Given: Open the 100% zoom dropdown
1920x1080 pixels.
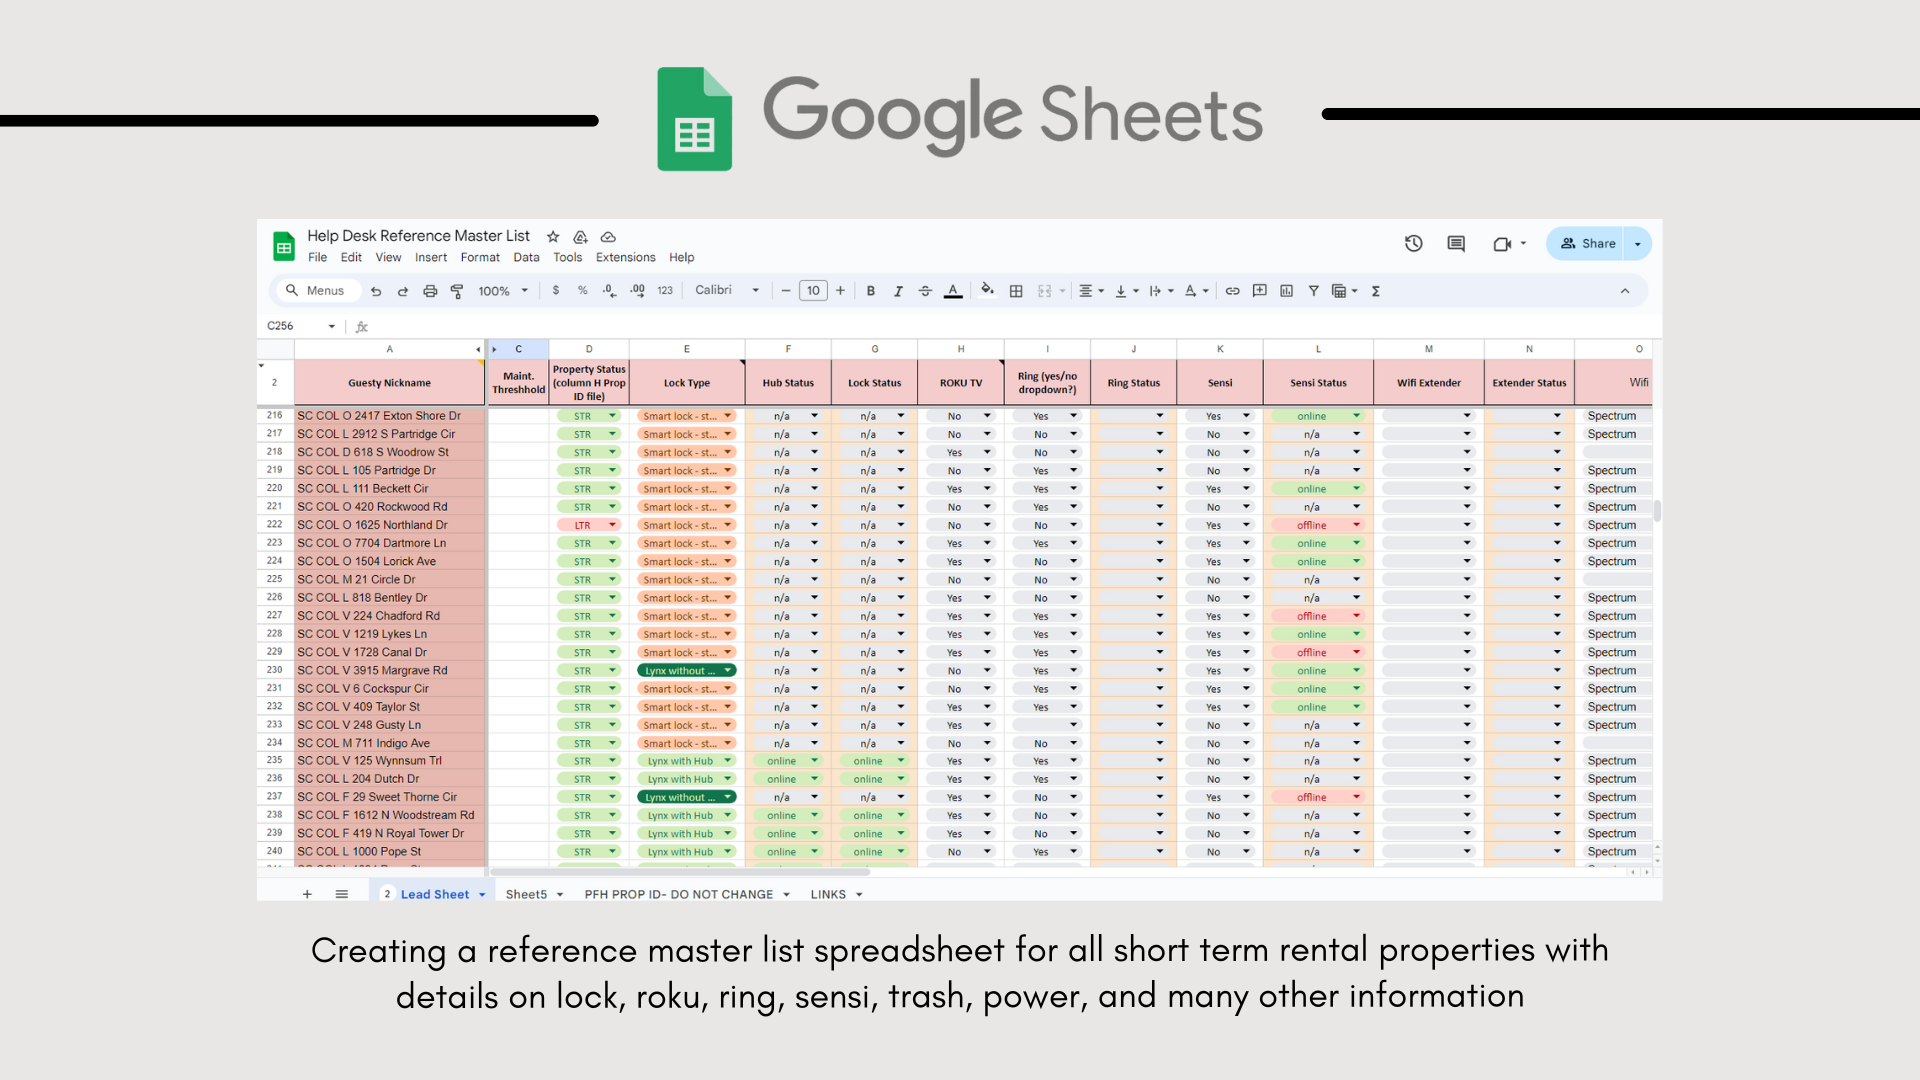Looking at the screenshot, I should (x=502, y=291).
